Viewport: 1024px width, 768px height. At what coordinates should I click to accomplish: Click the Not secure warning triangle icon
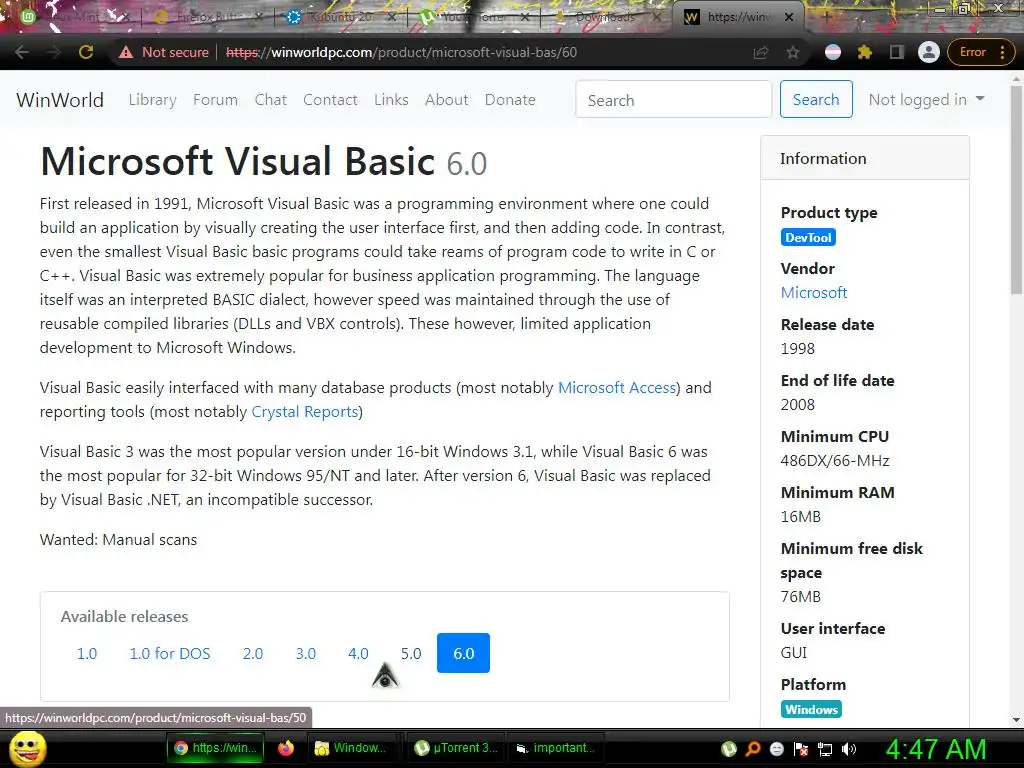click(x=126, y=52)
